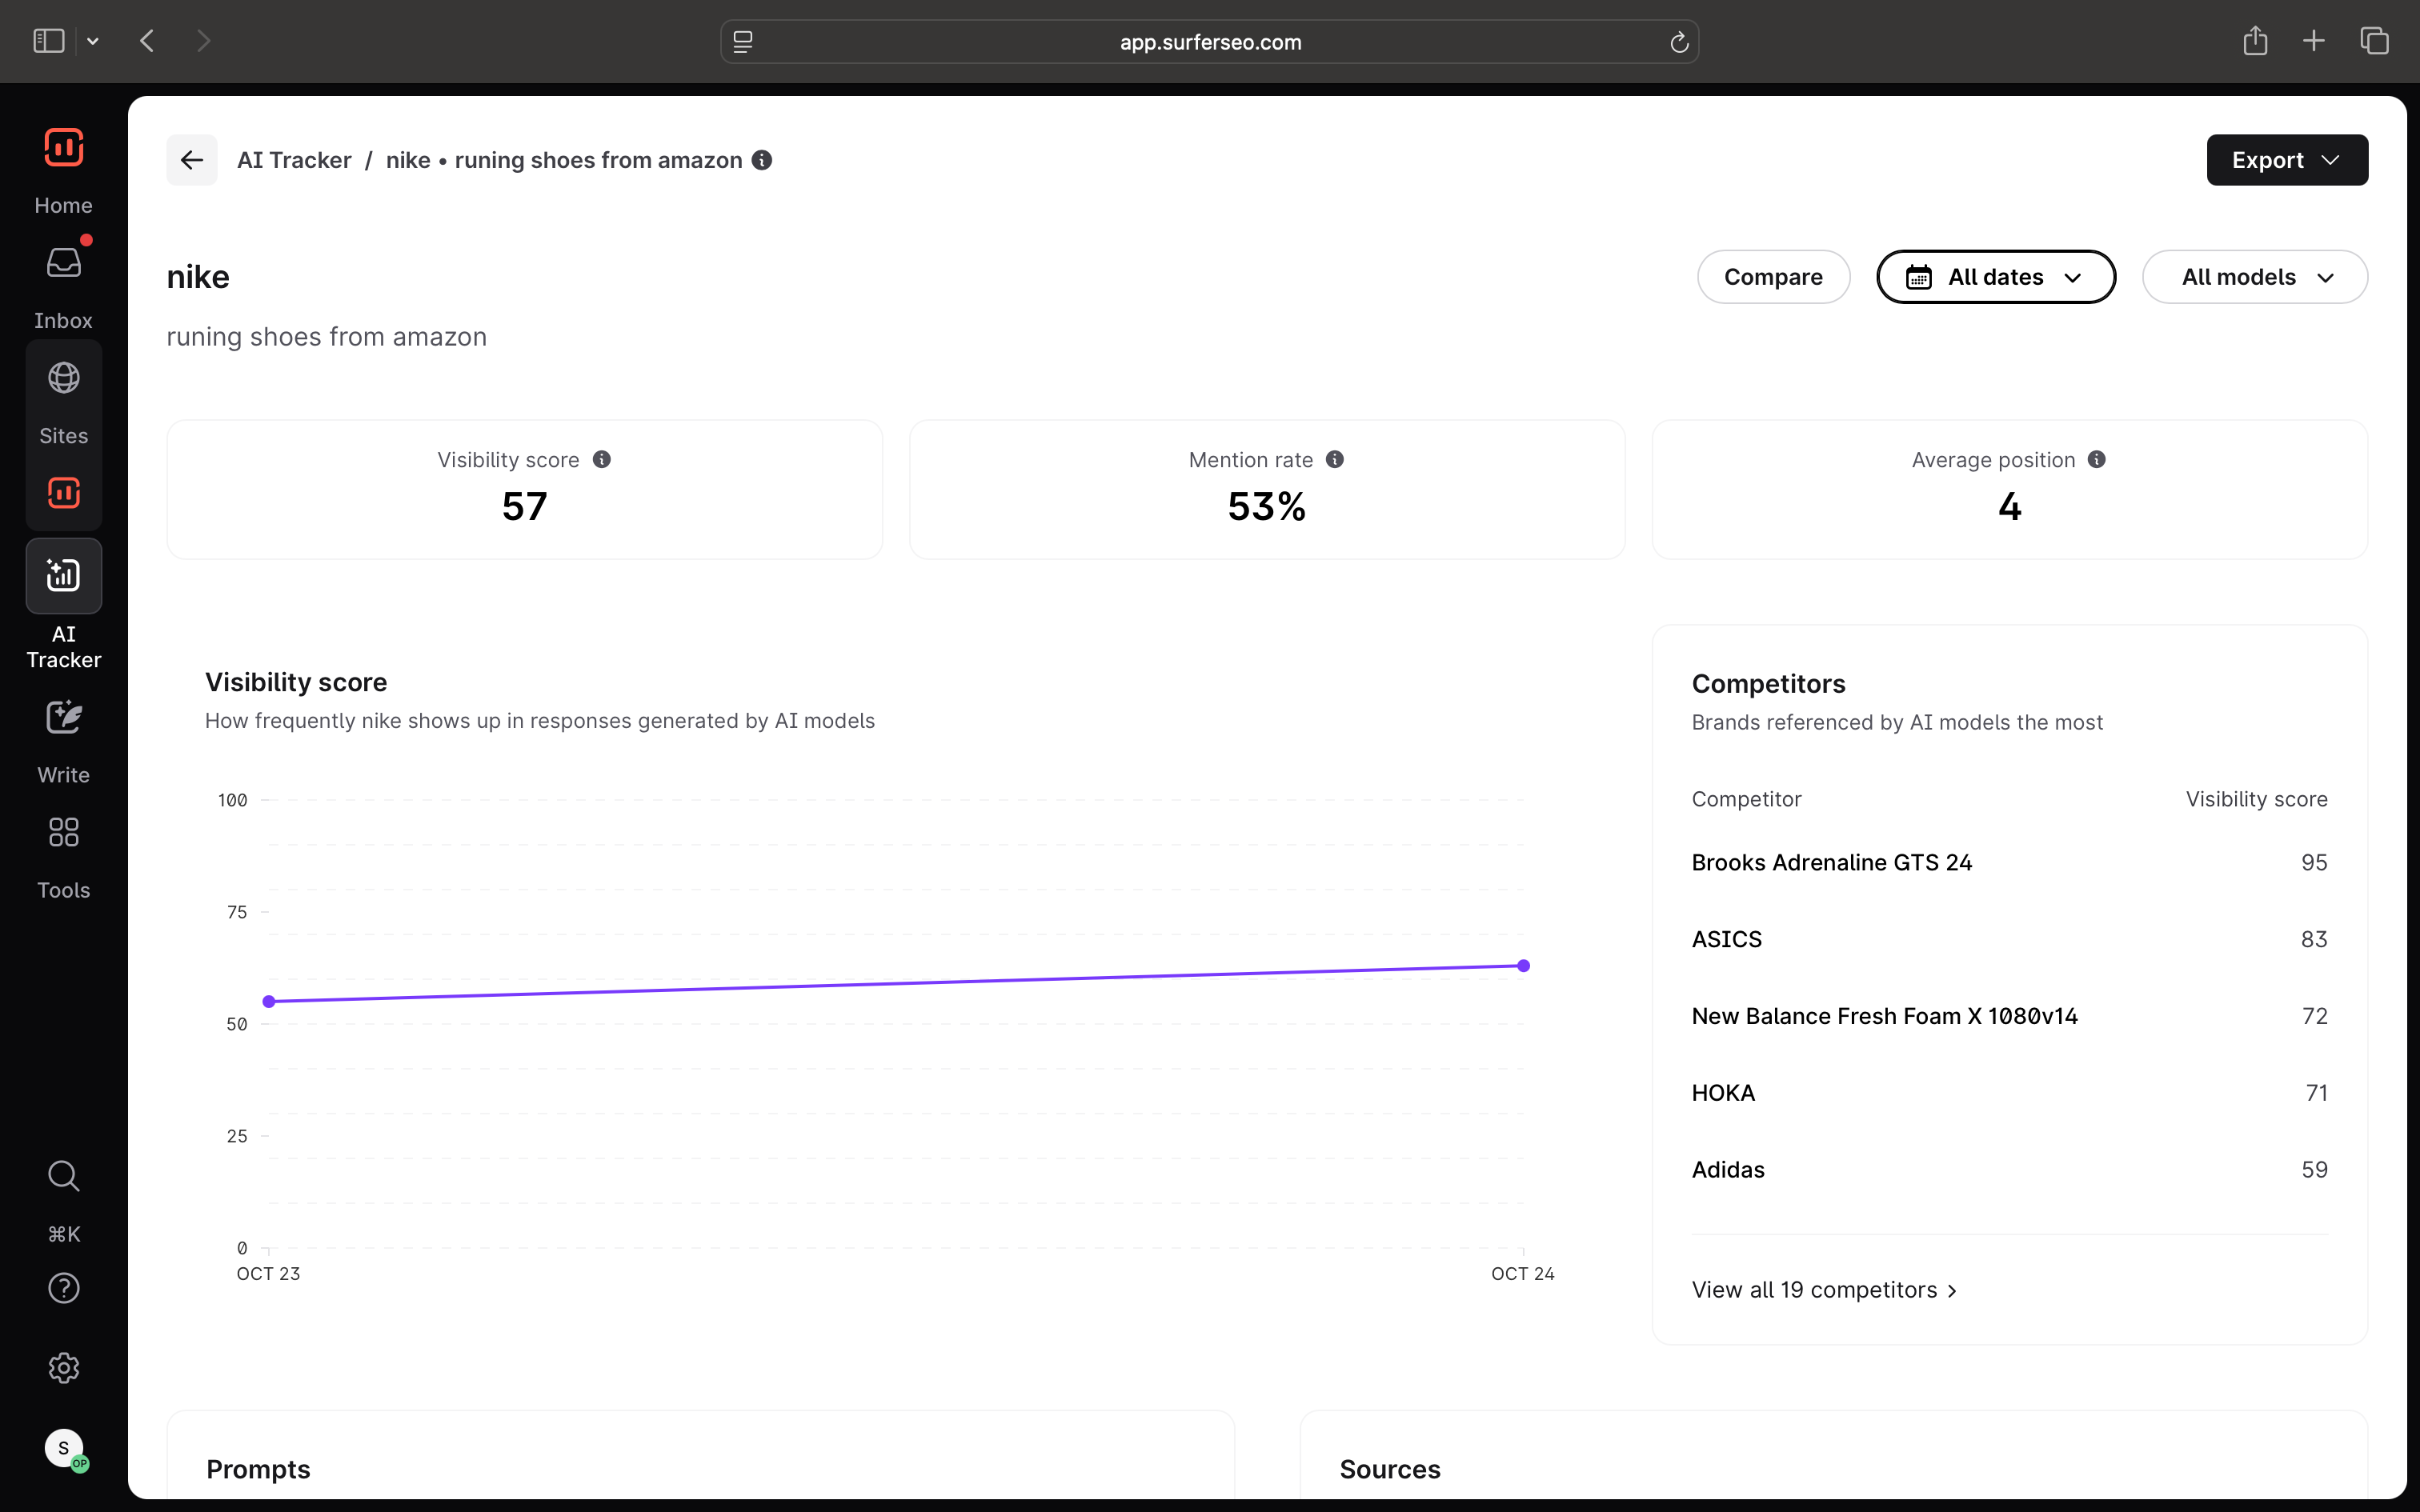The image size is (2420, 1512).
Task: Open the help question mark icon
Action: click(x=63, y=1288)
